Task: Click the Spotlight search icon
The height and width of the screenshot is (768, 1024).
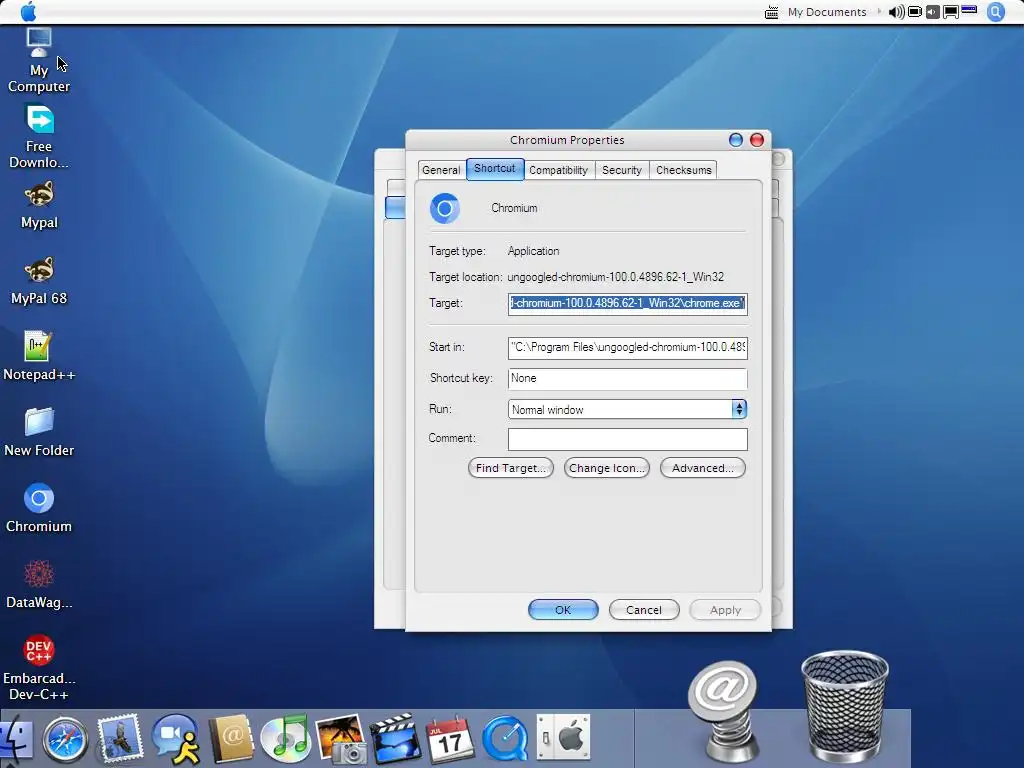Action: [x=995, y=12]
